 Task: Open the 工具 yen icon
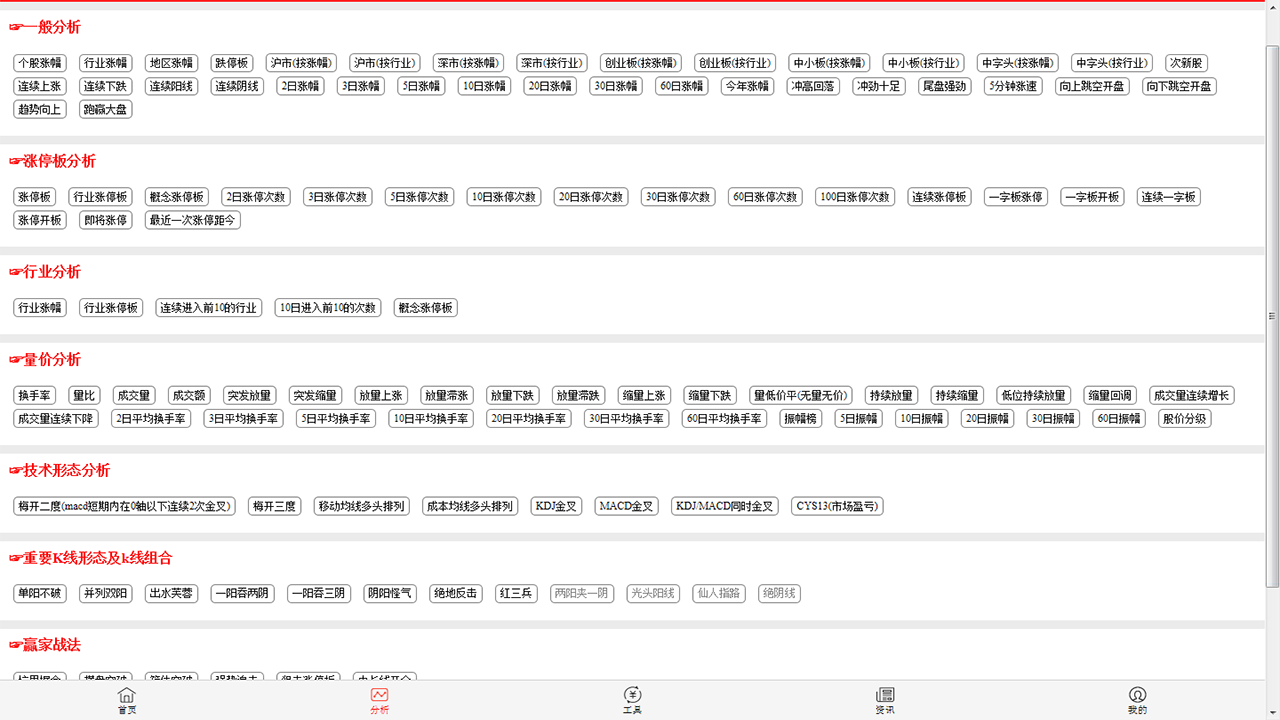click(x=632, y=700)
